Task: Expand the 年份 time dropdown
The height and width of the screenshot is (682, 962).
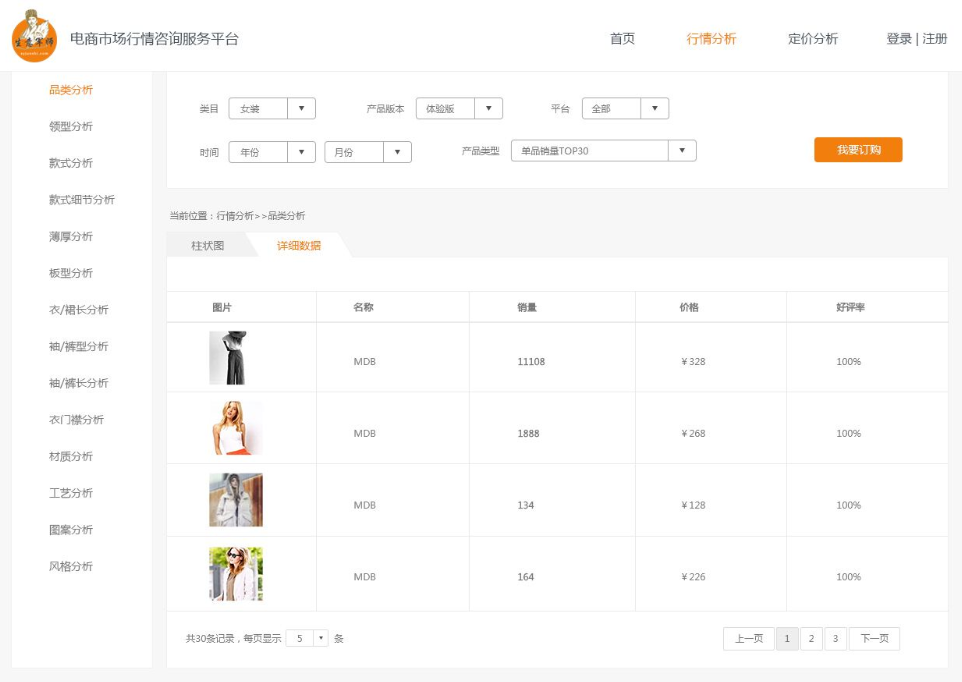Action: point(272,152)
